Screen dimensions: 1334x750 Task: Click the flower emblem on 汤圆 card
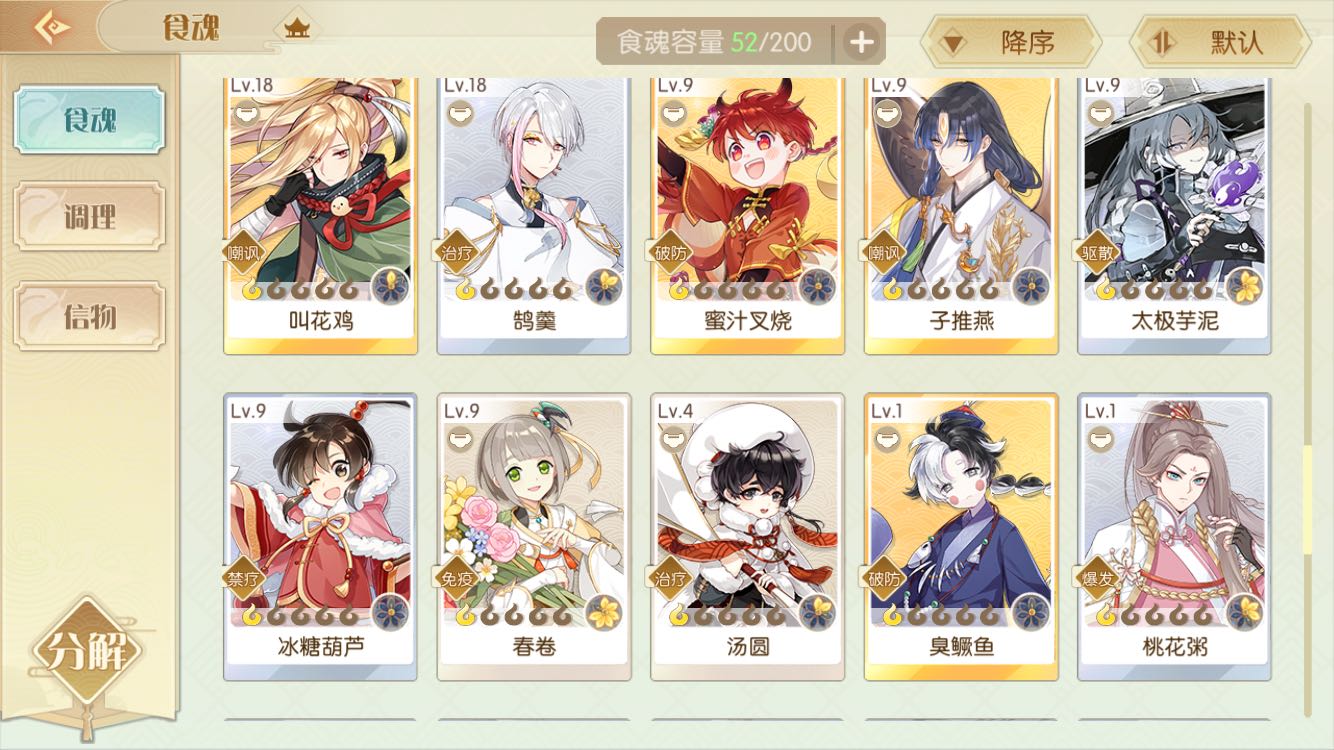point(818,610)
